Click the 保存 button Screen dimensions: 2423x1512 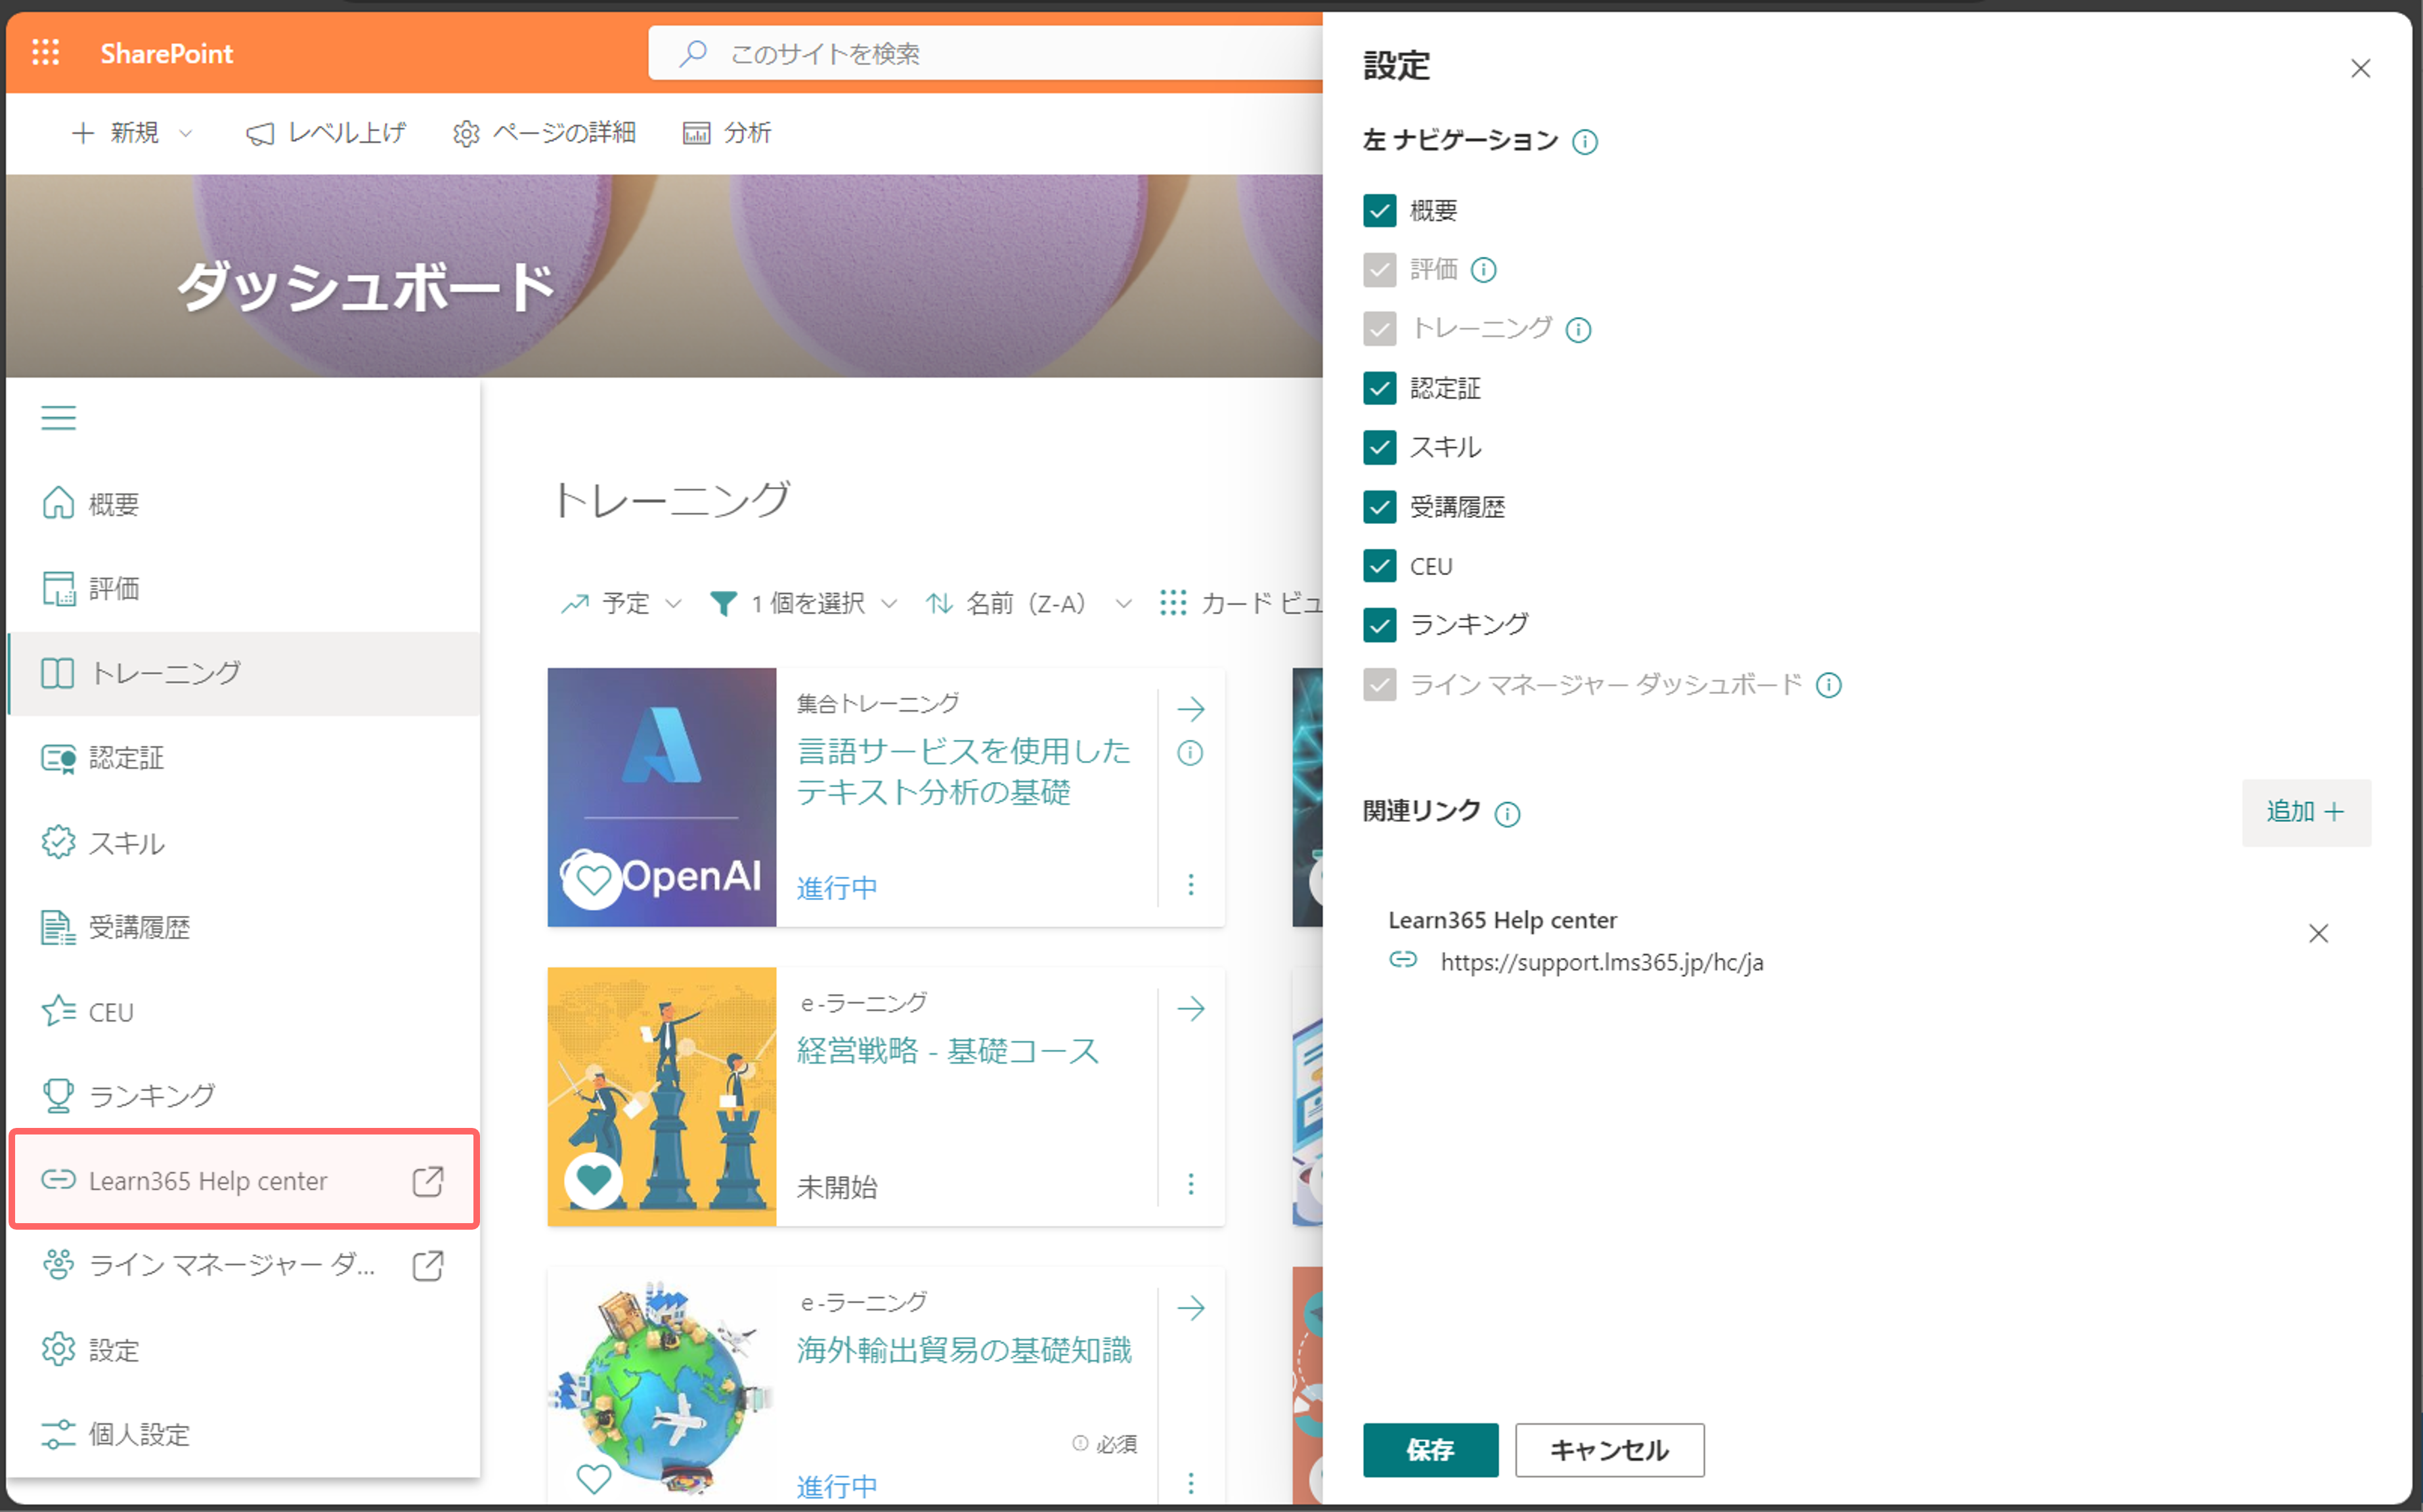tap(1430, 1450)
